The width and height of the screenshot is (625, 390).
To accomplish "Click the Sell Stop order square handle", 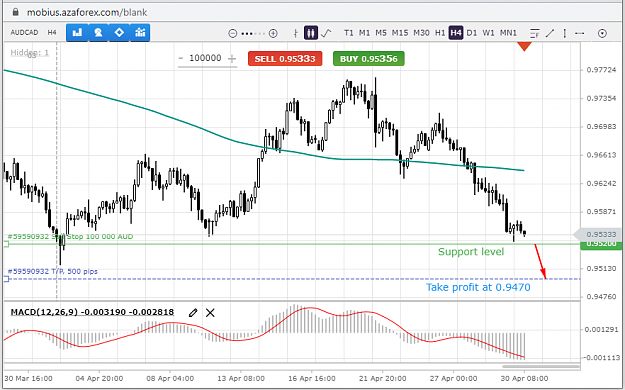I will tap(6, 244).
